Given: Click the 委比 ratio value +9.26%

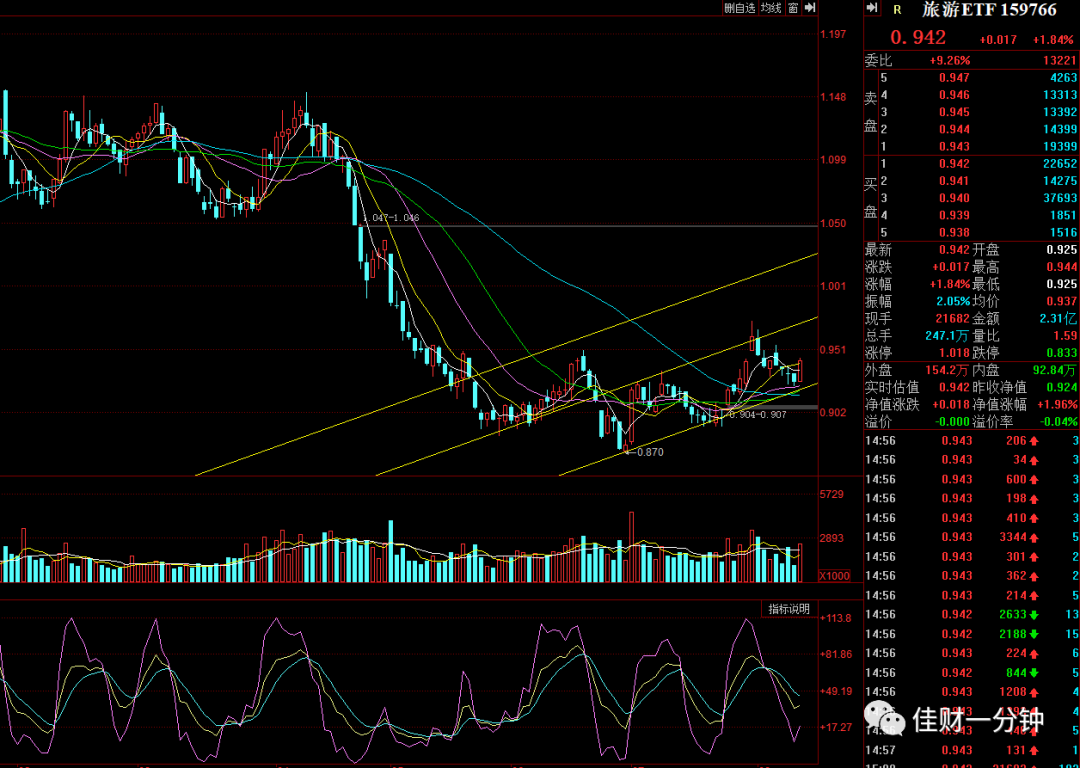Looking at the screenshot, I should [950, 61].
